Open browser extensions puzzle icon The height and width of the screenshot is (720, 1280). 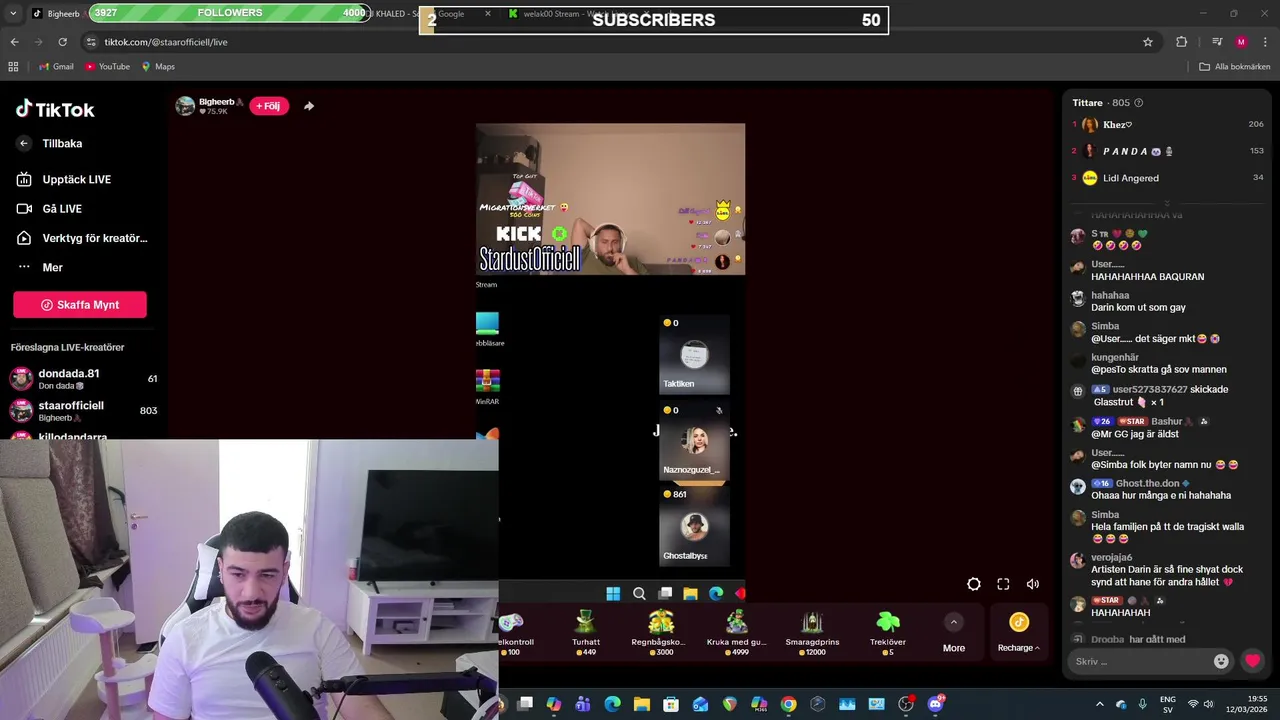tap(1181, 42)
